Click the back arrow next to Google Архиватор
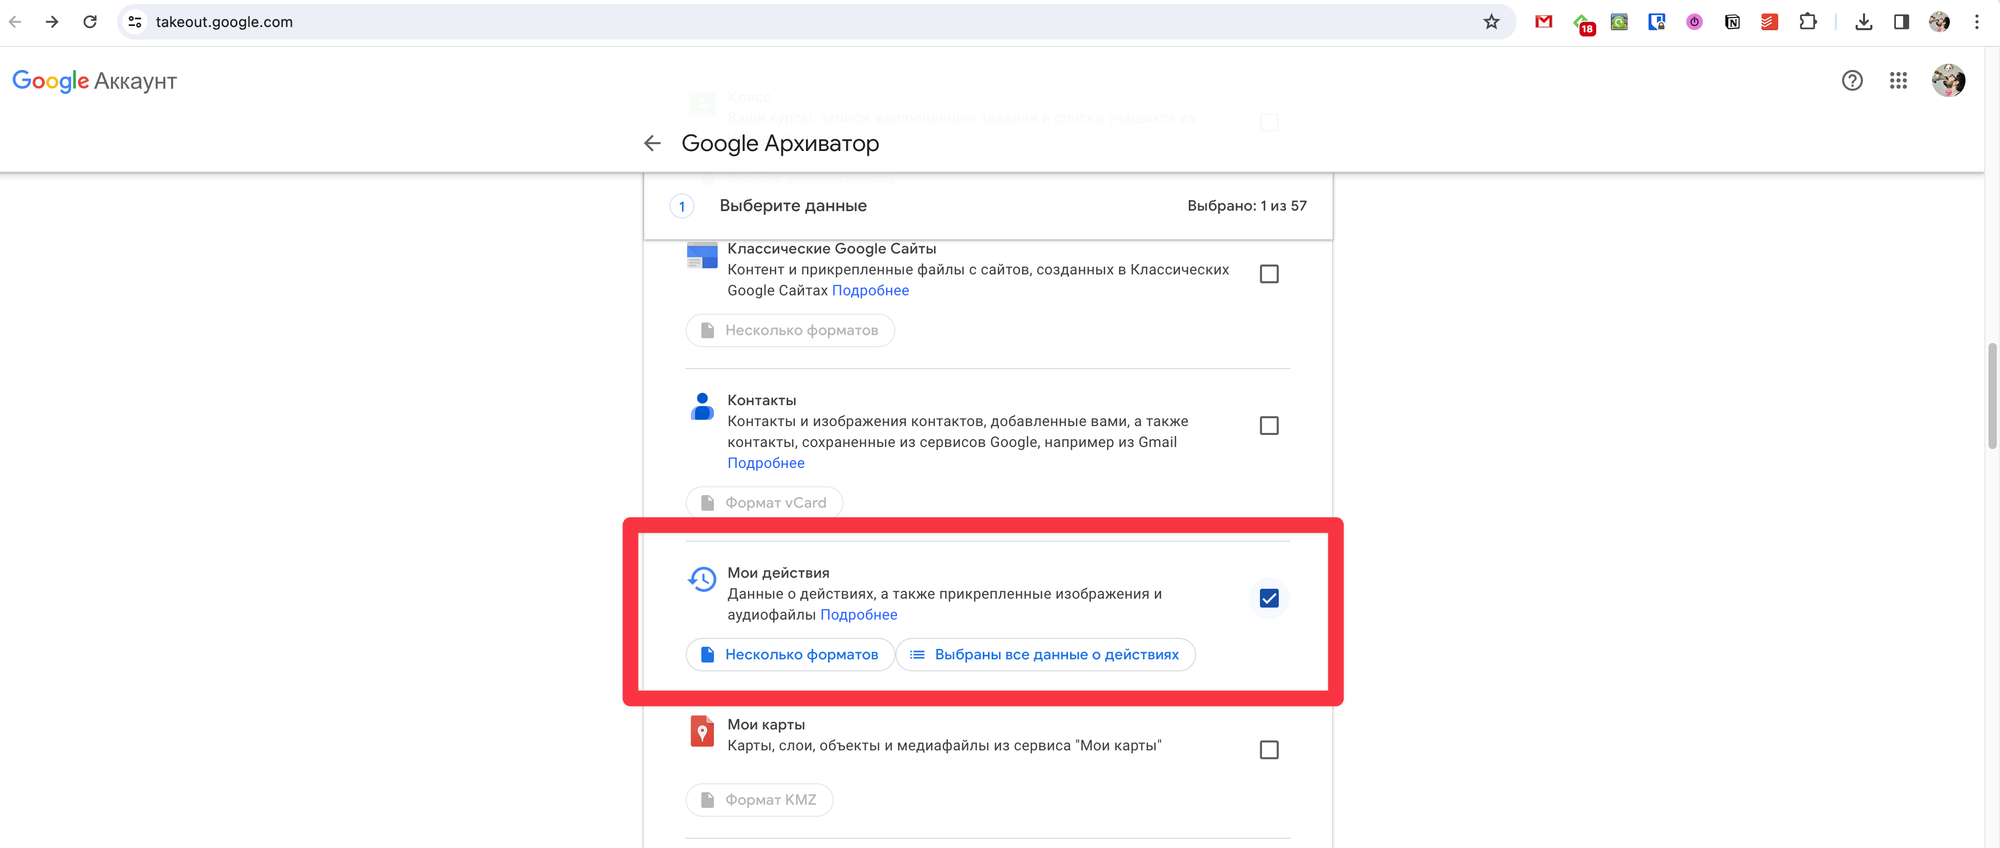Viewport: 2000px width, 848px height. (652, 144)
